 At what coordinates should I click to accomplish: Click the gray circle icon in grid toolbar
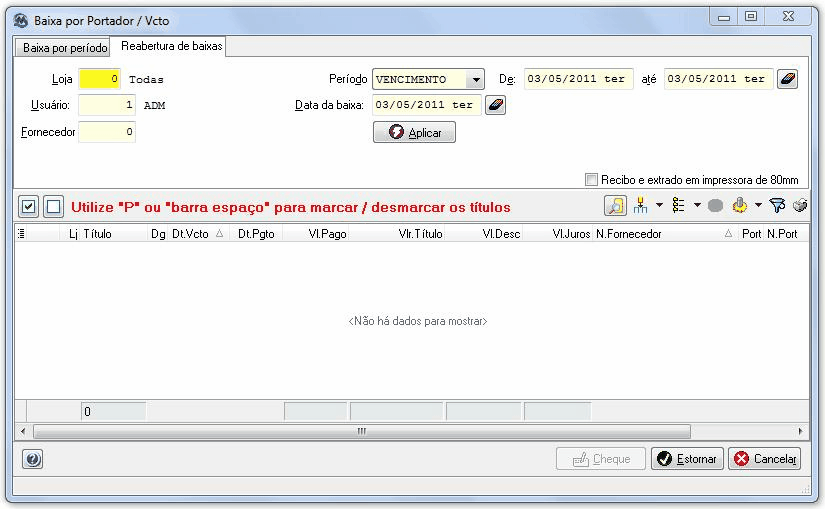tap(715, 205)
